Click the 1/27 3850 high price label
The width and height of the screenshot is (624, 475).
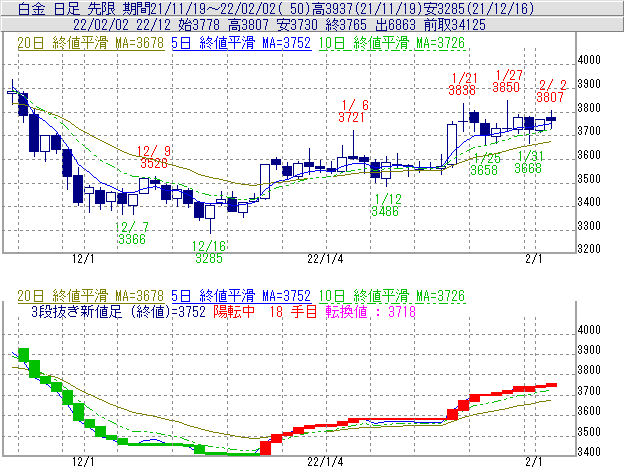click(x=507, y=81)
